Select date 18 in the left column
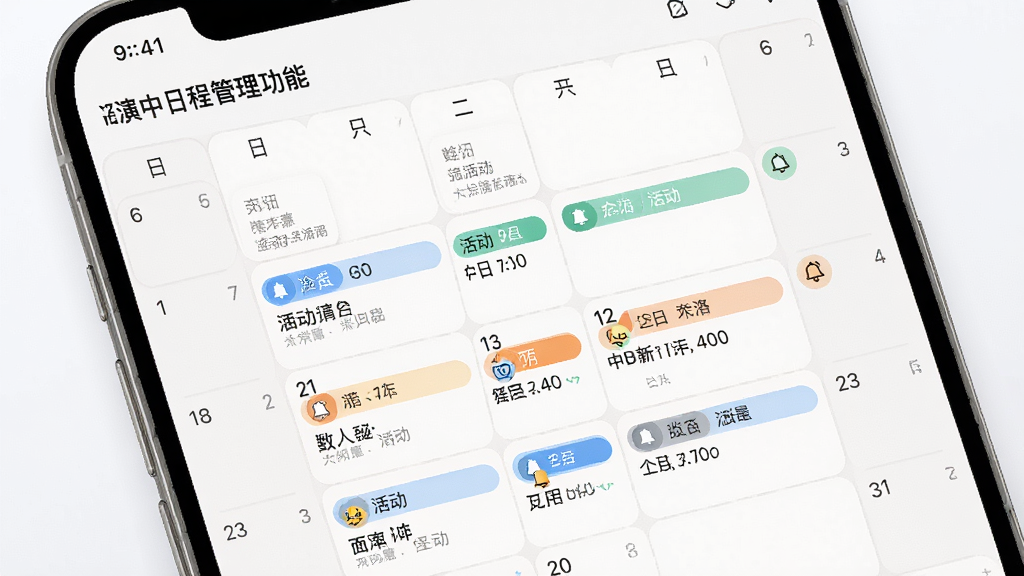The height and width of the screenshot is (576, 1024). click(x=200, y=416)
